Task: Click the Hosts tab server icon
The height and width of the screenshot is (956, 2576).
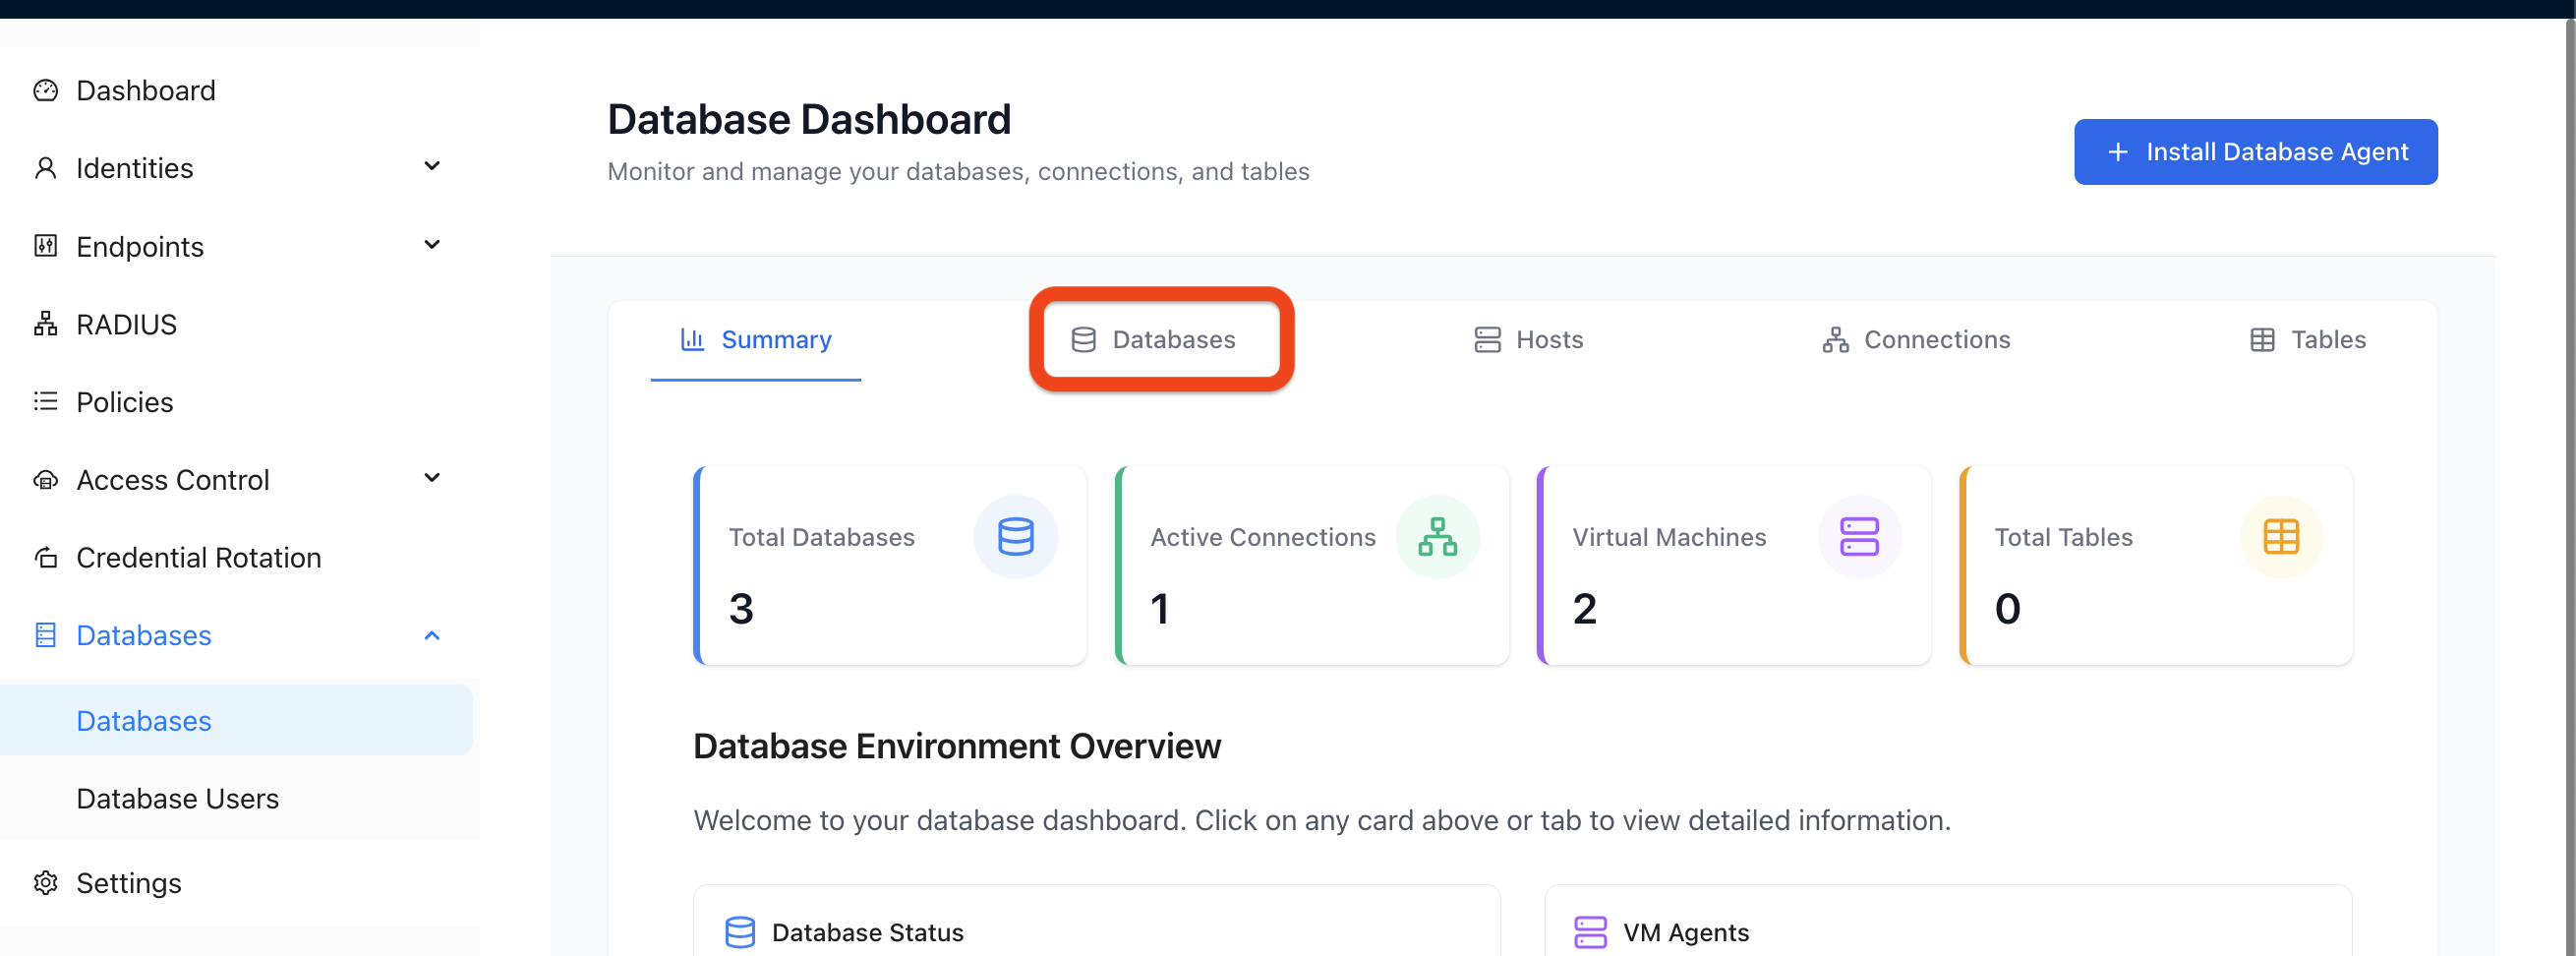Action: 1487,340
